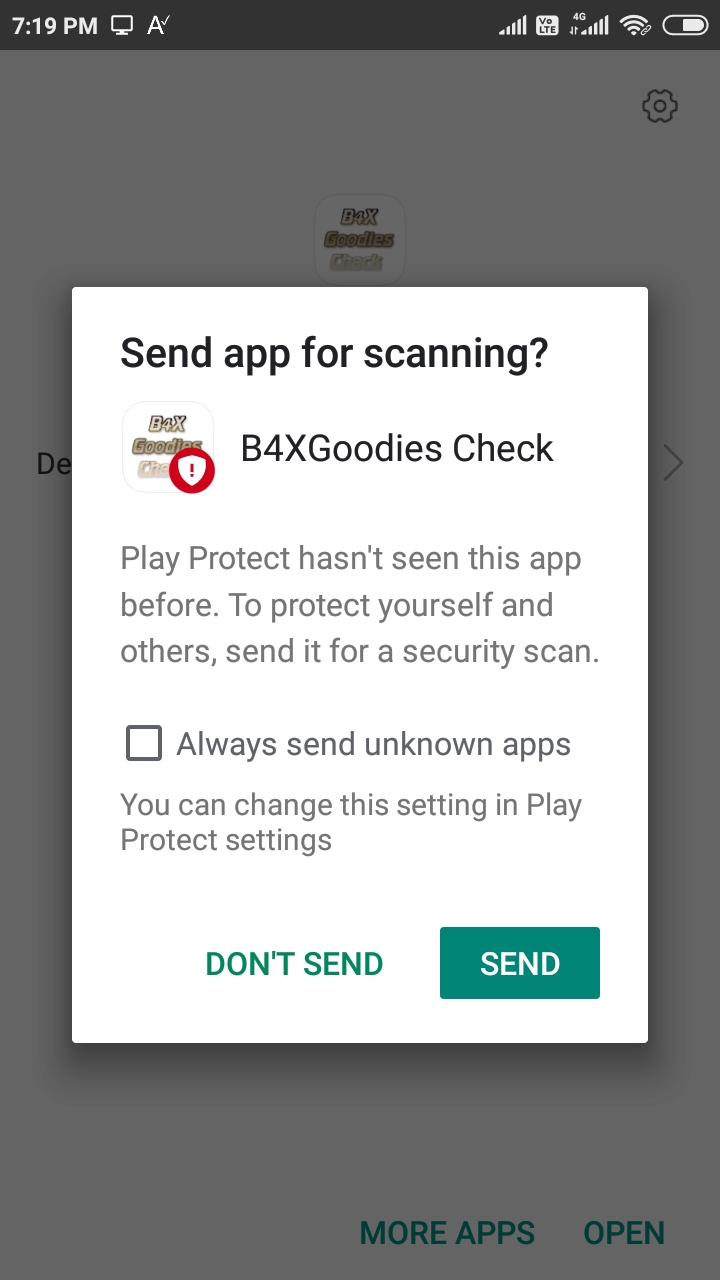Tap the screen cast monitor status icon
The width and height of the screenshot is (720, 1280).
tap(122, 26)
